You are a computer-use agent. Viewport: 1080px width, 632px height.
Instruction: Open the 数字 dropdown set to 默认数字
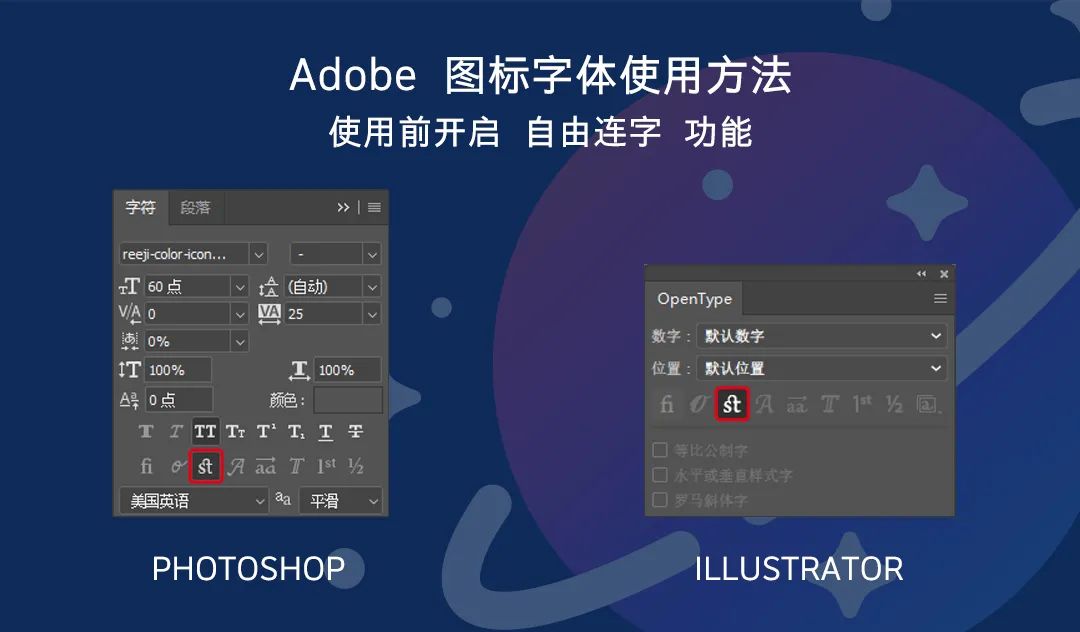pos(822,336)
